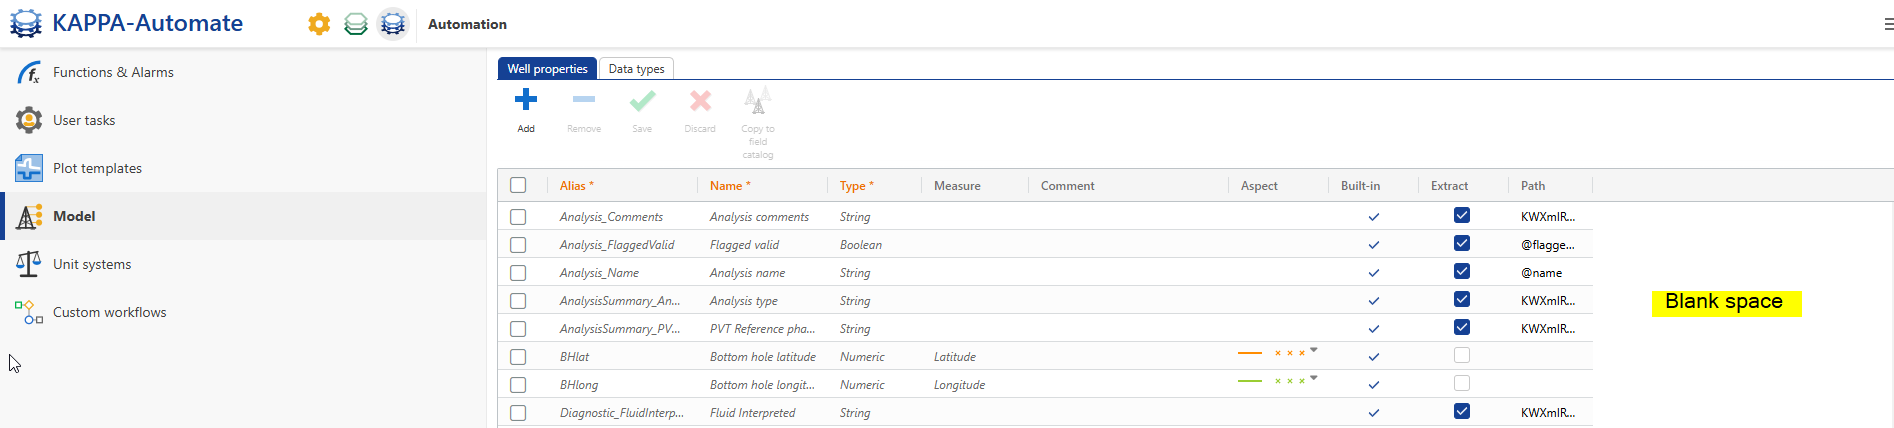Image resolution: width=1894 pixels, height=428 pixels.
Task: Switch to the Well properties tab
Action: 547,68
